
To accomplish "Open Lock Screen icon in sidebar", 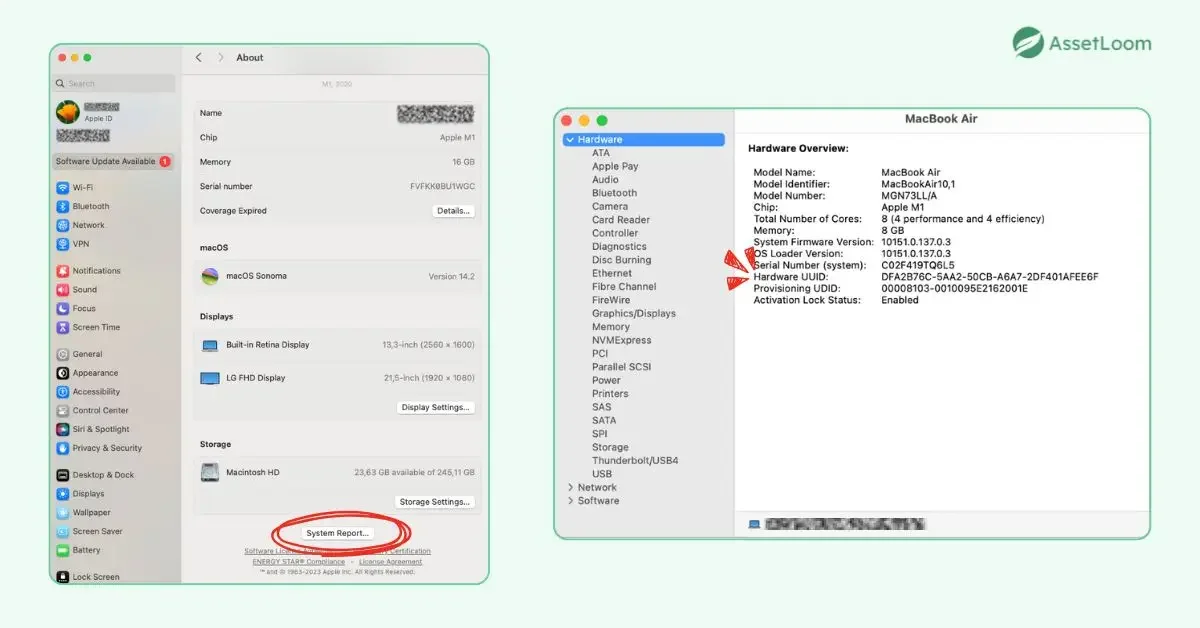I will click(x=63, y=577).
